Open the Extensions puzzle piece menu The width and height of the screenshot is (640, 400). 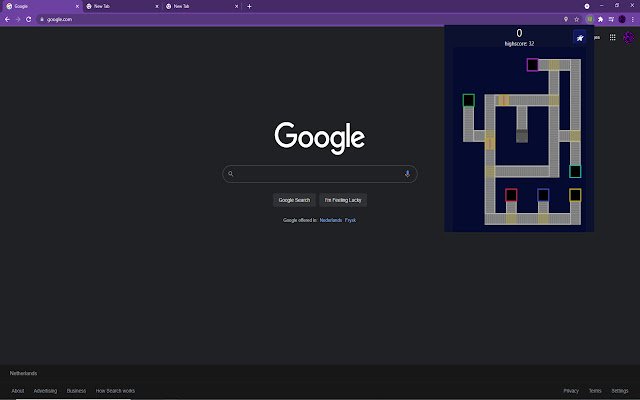(600, 19)
